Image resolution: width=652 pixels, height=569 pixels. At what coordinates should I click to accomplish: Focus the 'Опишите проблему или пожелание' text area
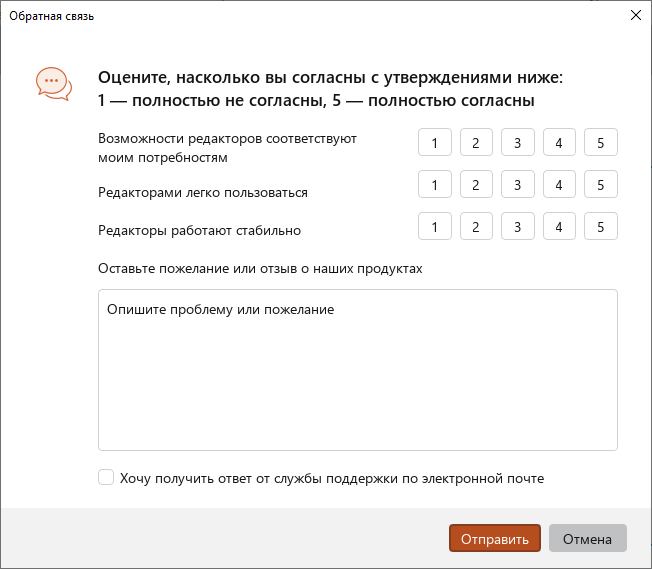pyautogui.click(x=358, y=370)
